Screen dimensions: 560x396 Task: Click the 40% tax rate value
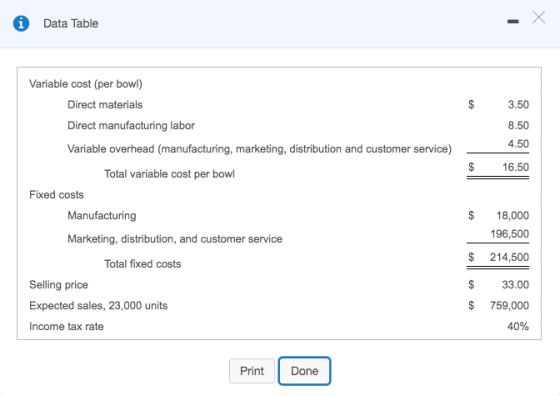pos(518,326)
